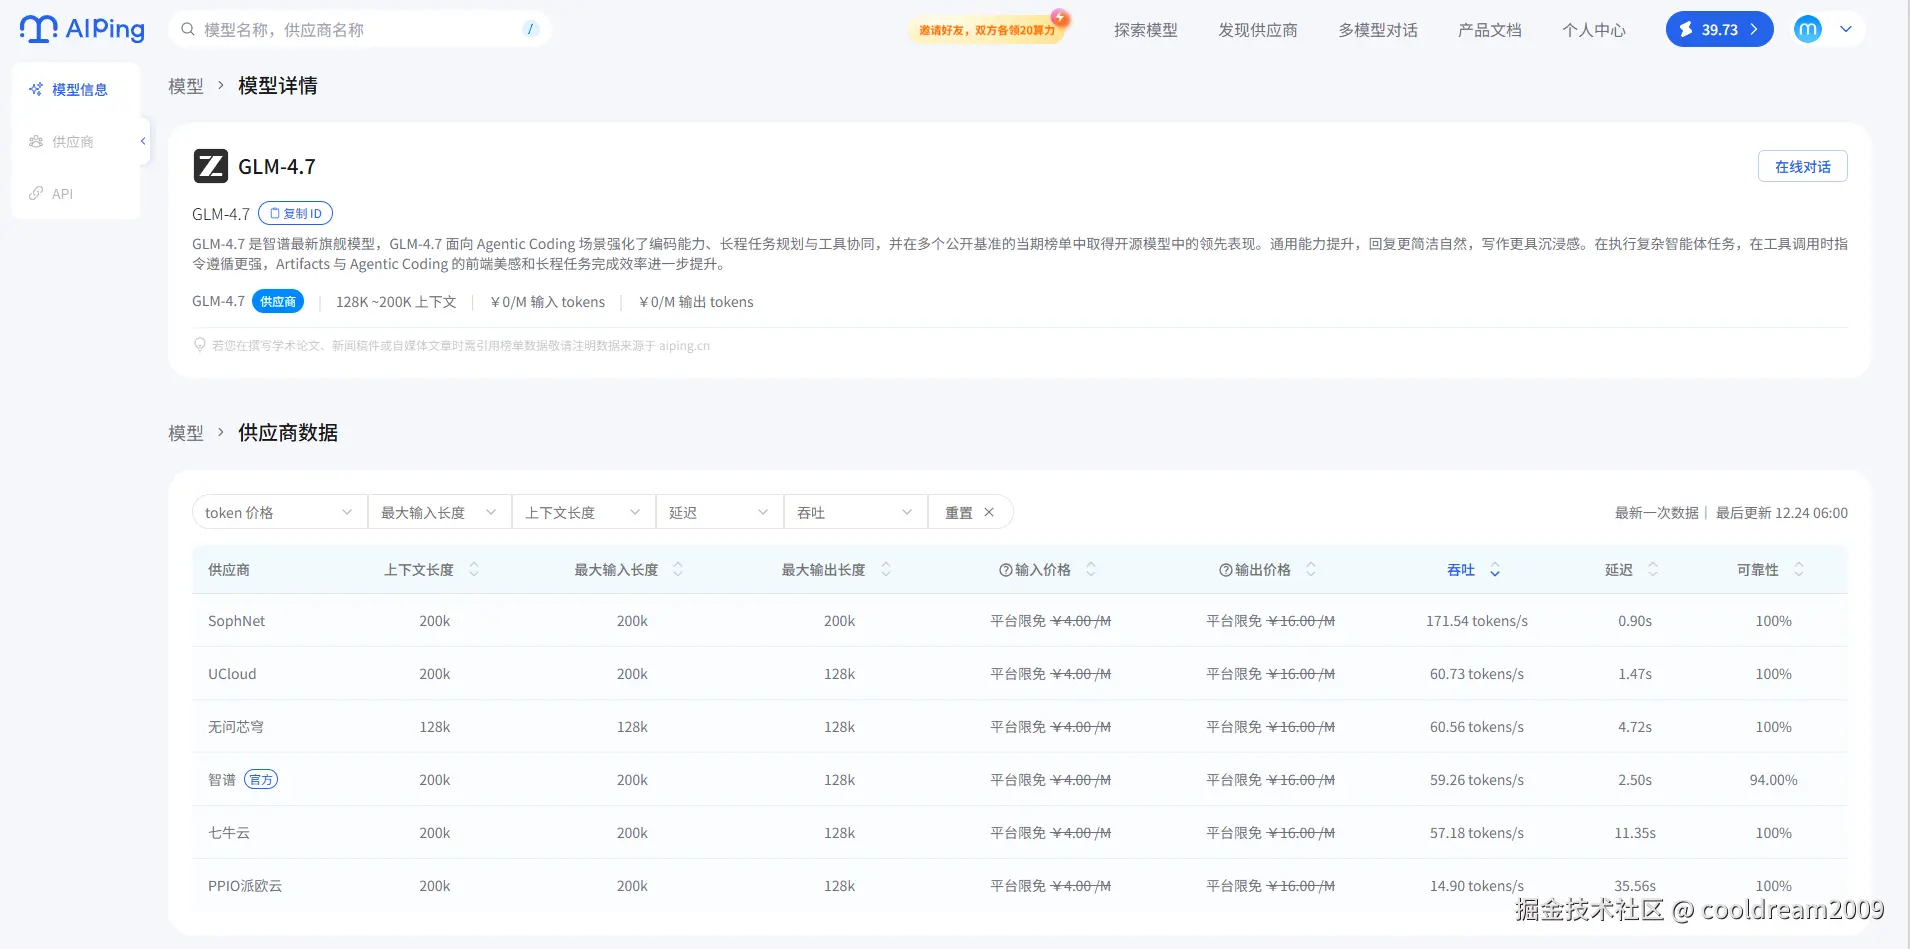Click the sort arrows for 输入价格
This screenshot has height=949, width=1910.
click(x=1091, y=569)
